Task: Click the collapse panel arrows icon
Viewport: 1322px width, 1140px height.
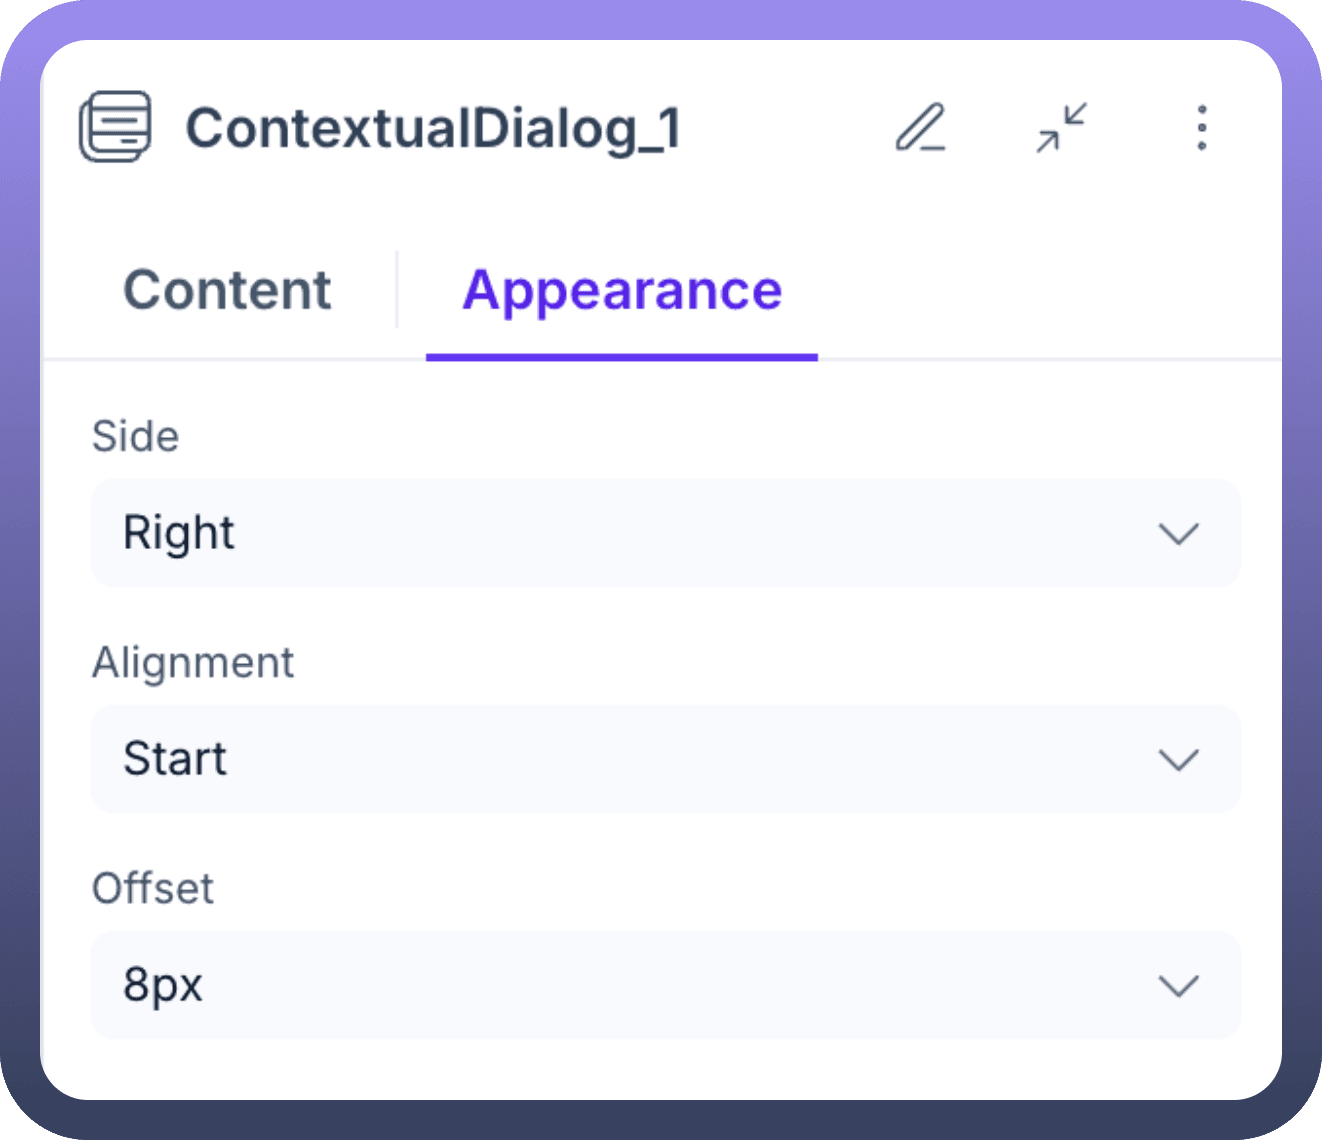Action: 1061,128
